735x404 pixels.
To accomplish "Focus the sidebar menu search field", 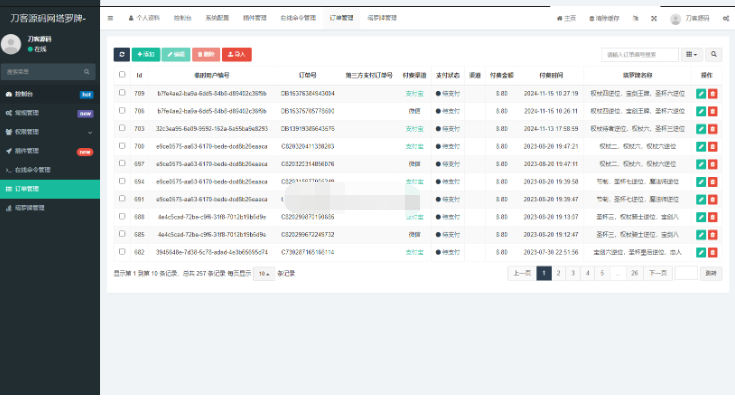I will pyautogui.click(x=42, y=72).
